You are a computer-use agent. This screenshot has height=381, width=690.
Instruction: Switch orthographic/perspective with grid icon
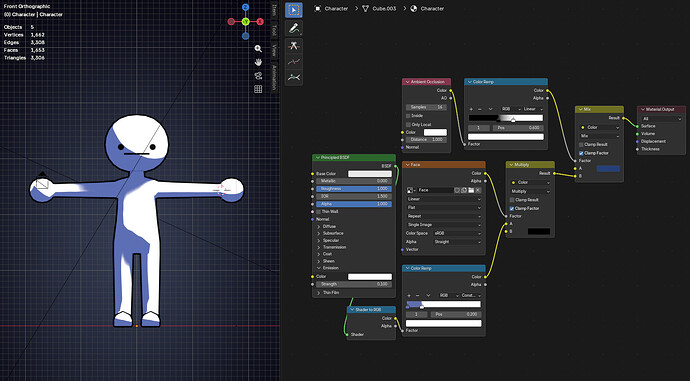[x=258, y=89]
